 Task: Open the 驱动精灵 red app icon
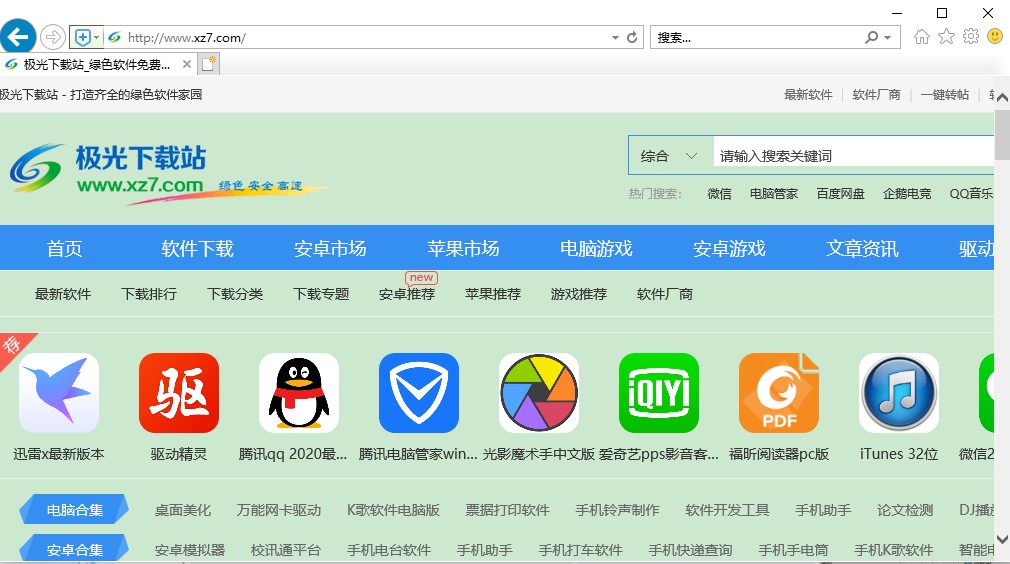179,393
